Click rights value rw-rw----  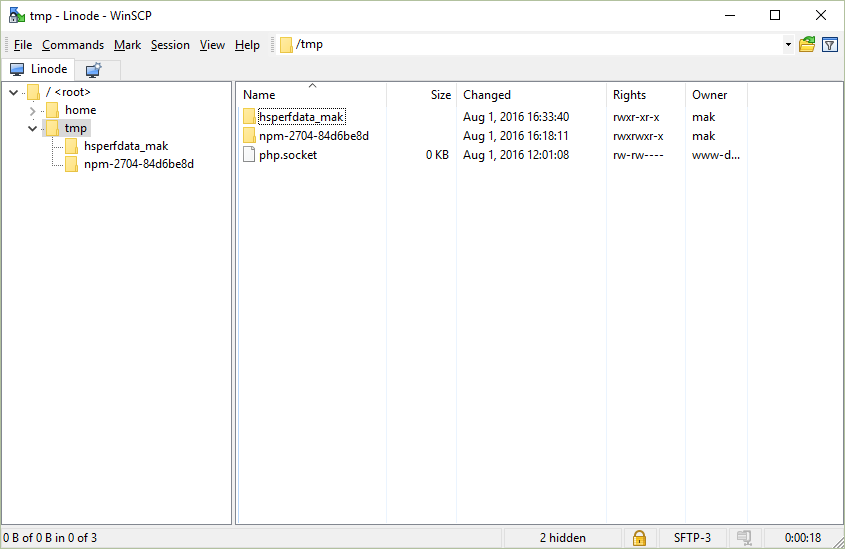[638, 155]
